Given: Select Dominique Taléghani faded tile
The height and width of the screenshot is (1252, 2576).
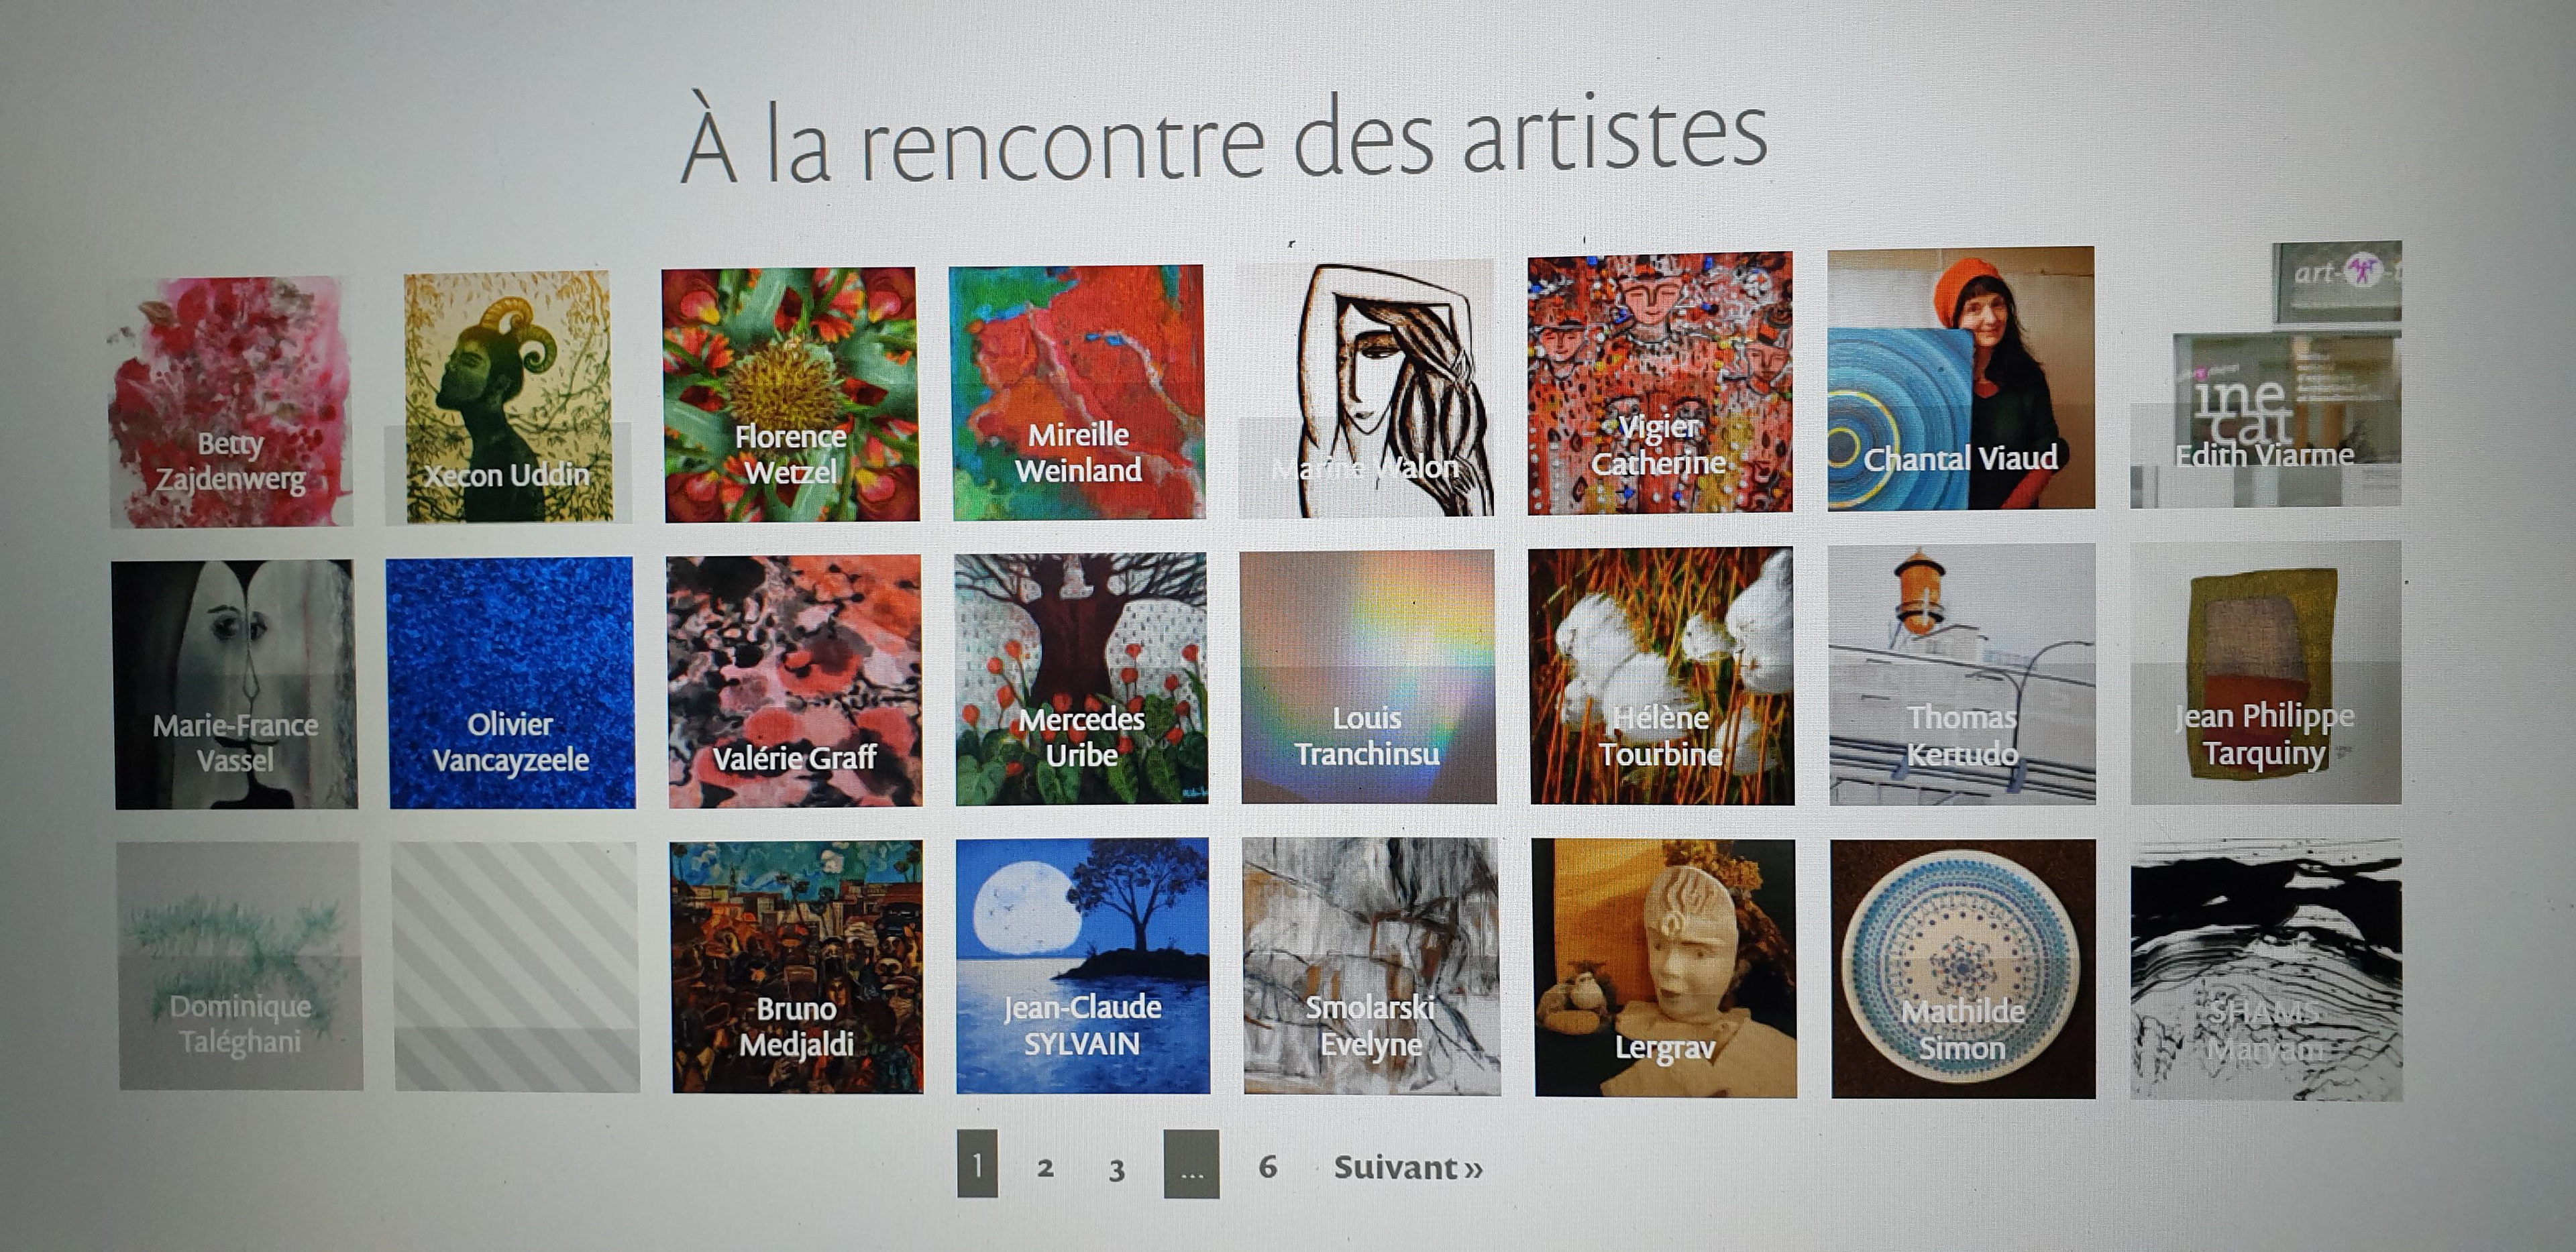Looking at the screenshot, I should pyautogui.click(x=239, y=966).
